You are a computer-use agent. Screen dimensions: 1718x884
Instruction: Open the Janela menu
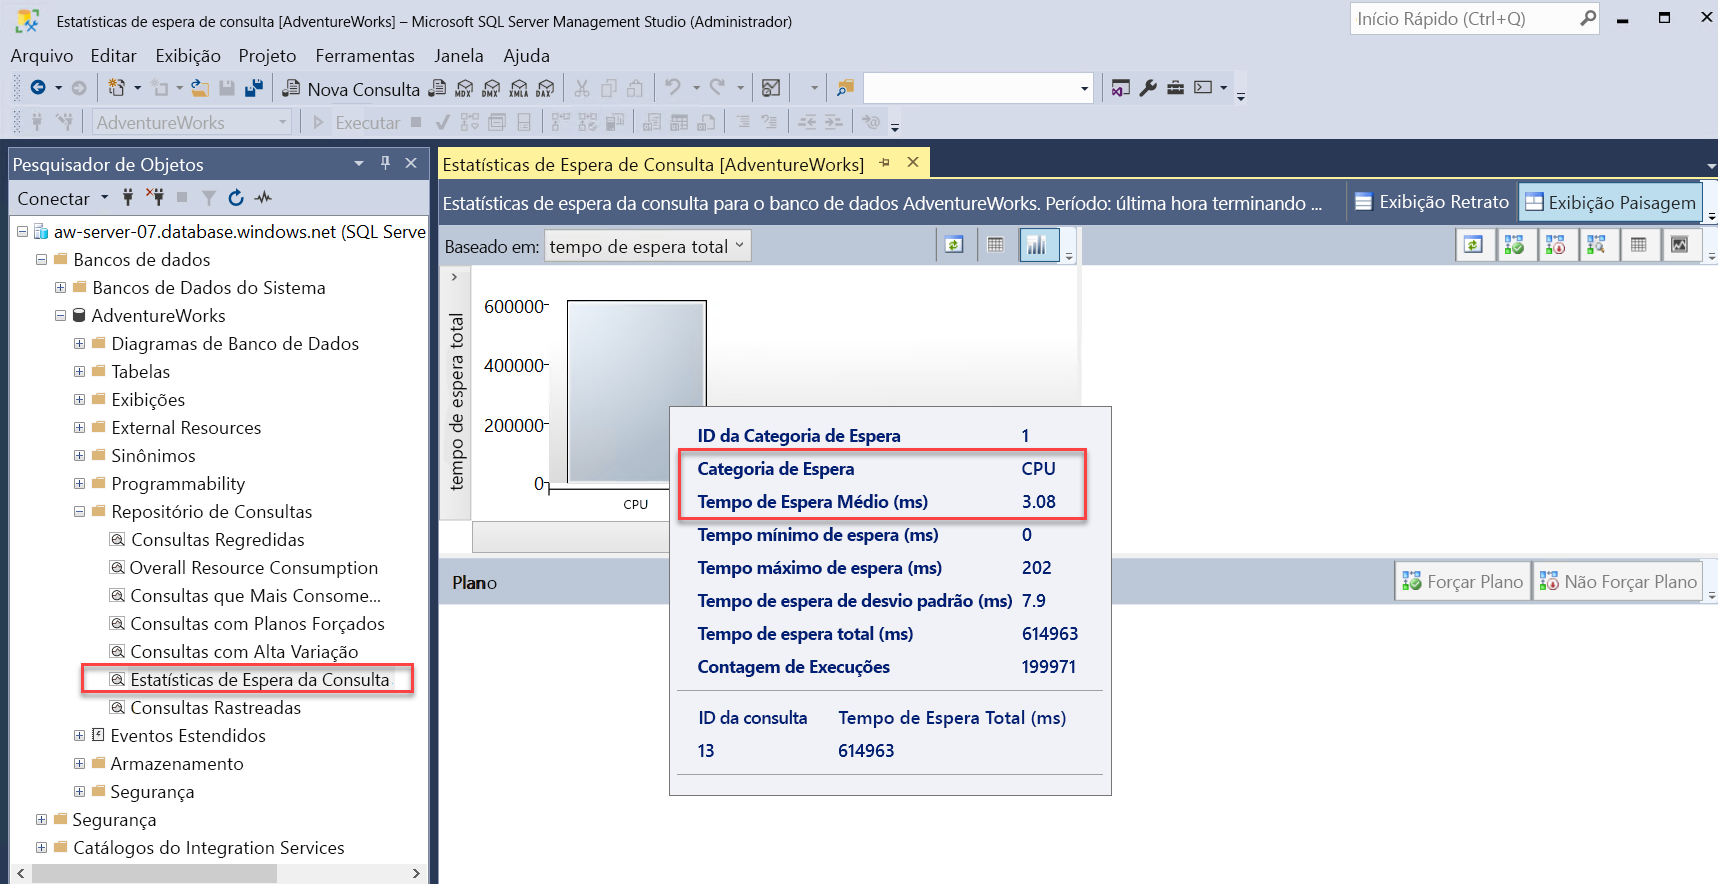459,56
